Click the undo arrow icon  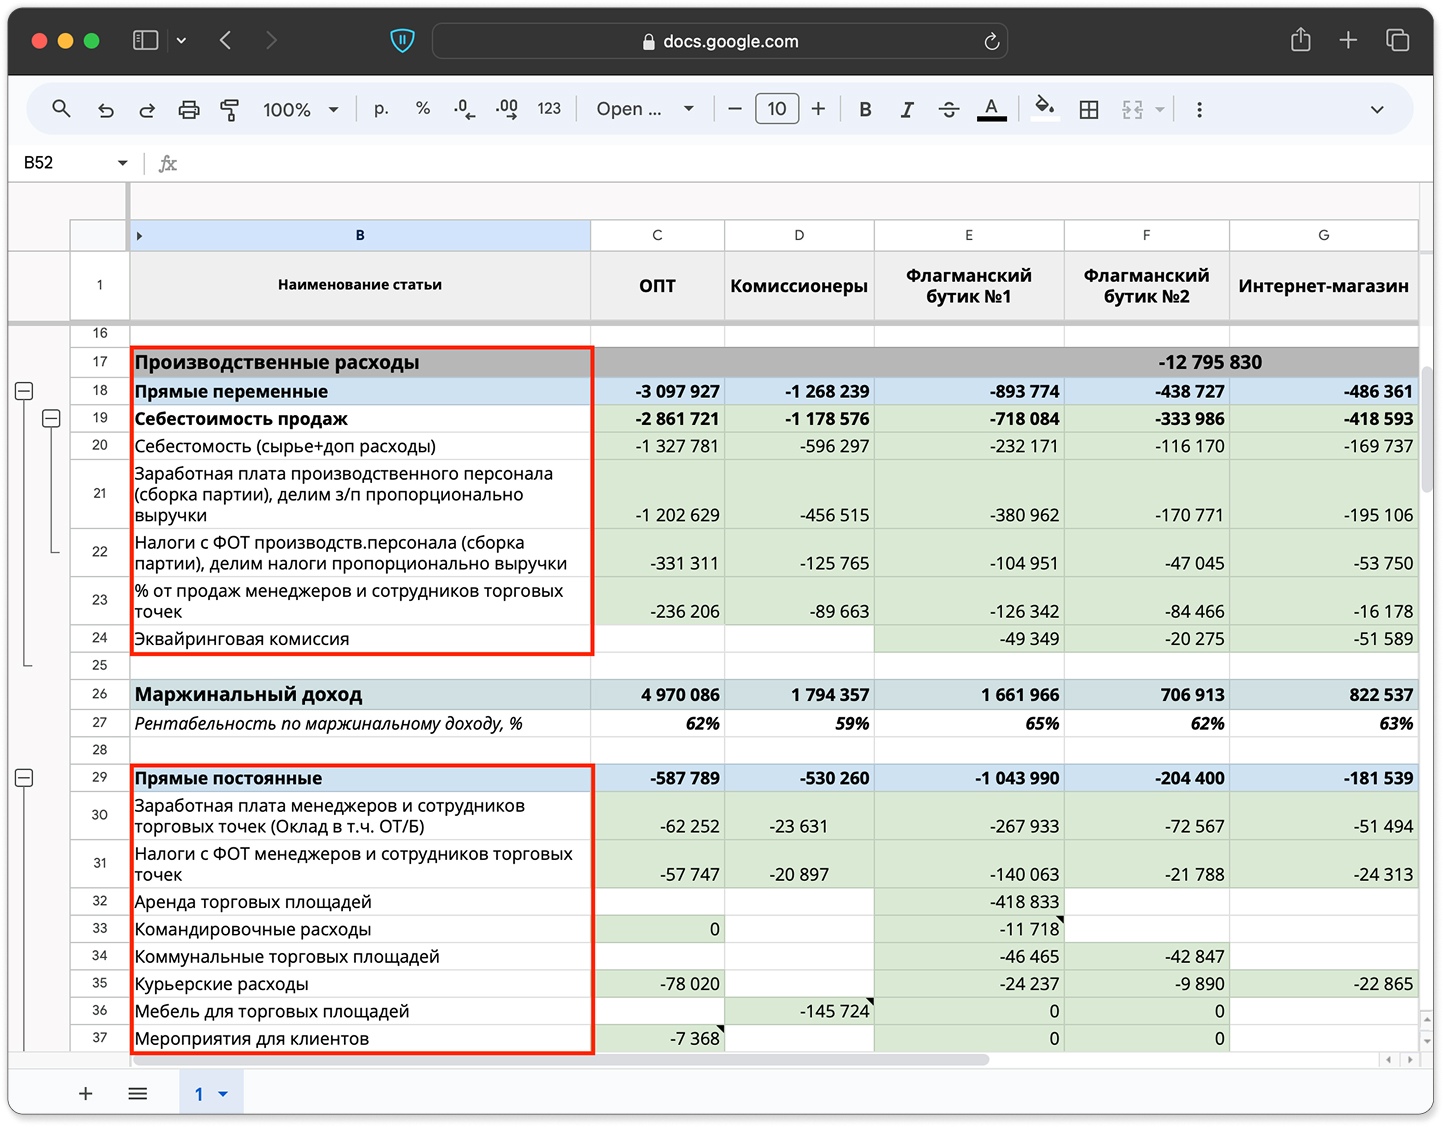pos(105,110)
